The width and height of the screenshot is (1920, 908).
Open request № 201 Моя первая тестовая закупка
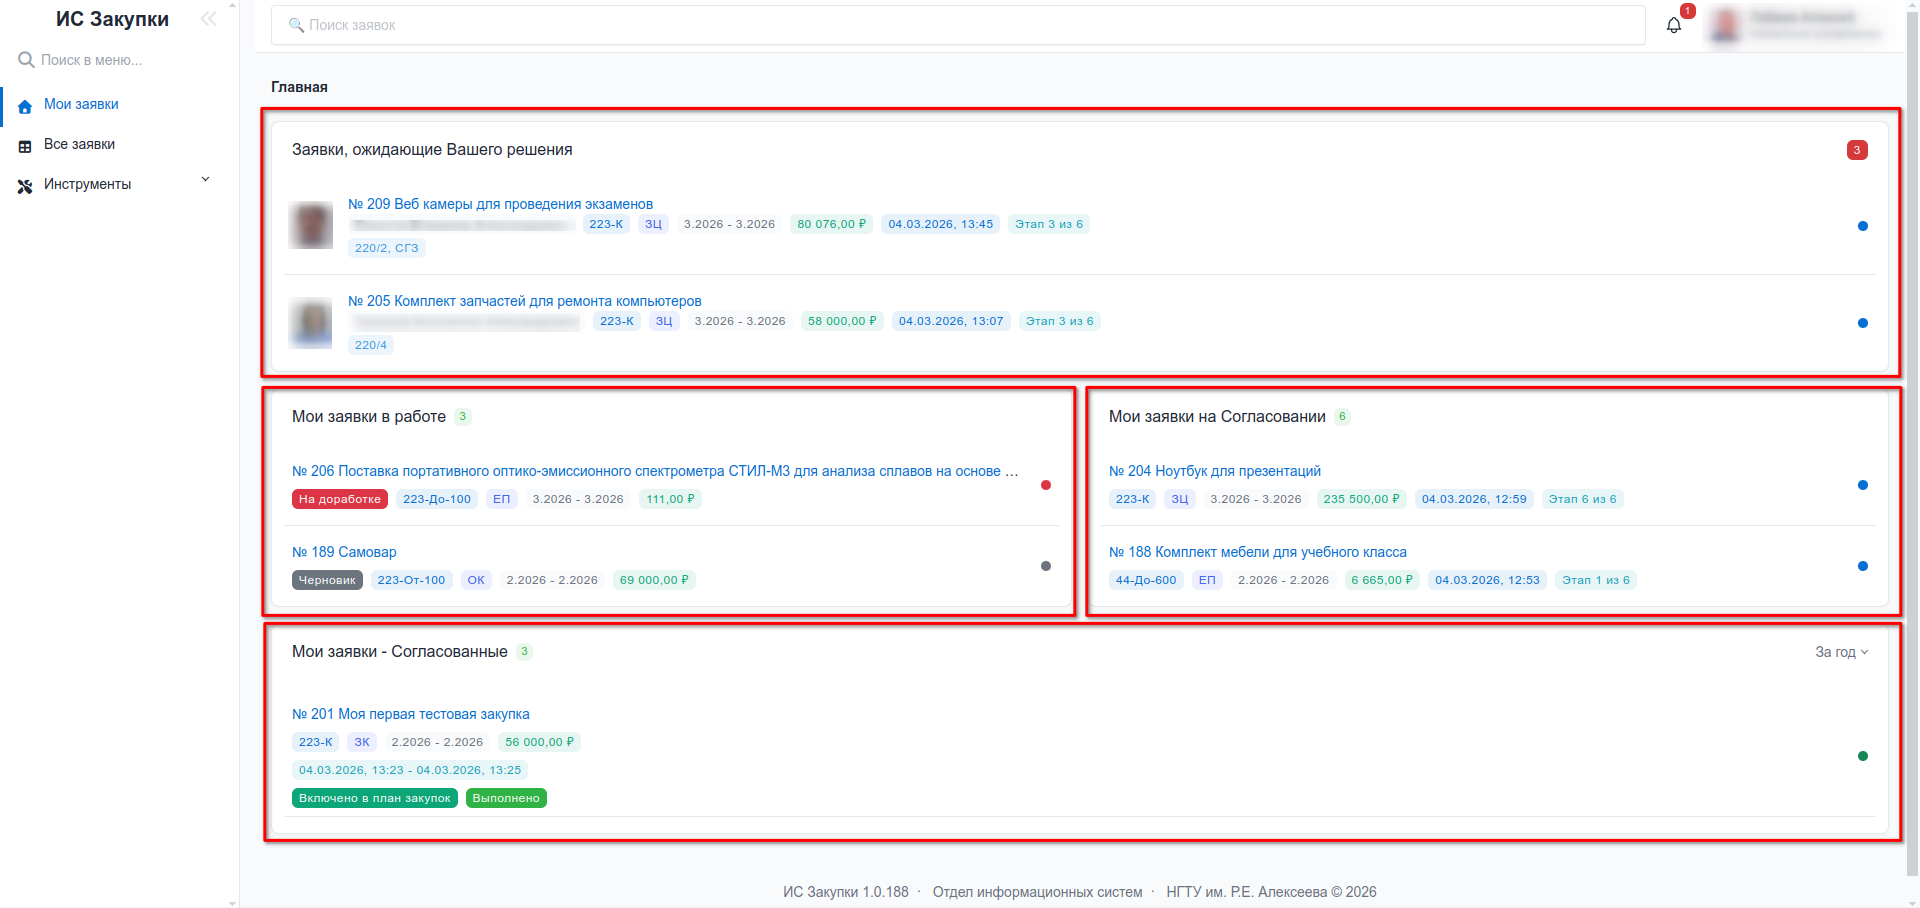410,714
